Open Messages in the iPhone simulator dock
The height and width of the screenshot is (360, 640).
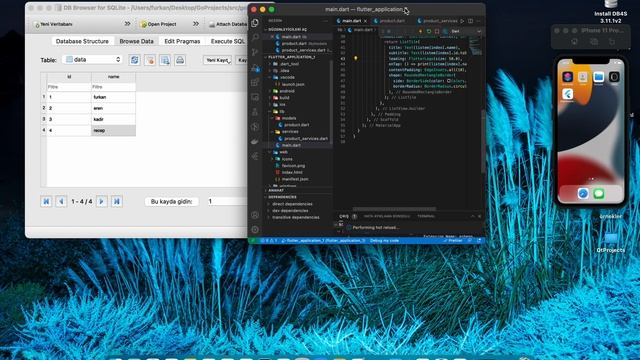coord(599,193)
